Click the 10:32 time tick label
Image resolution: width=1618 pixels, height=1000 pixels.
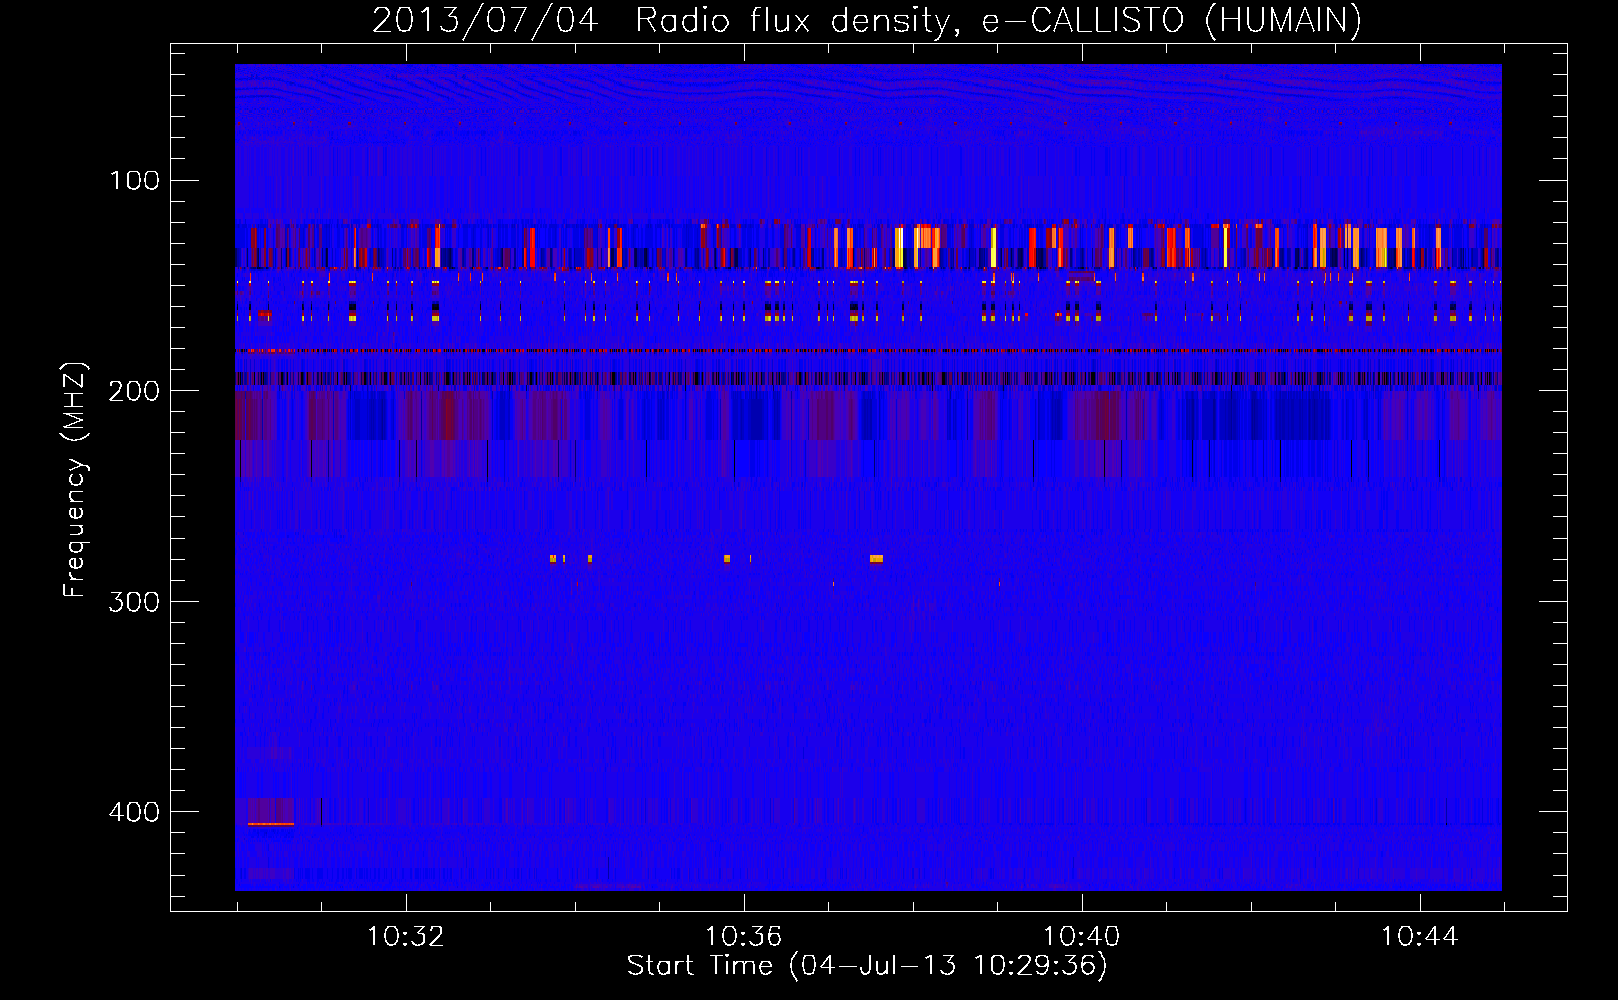(405, 937)
